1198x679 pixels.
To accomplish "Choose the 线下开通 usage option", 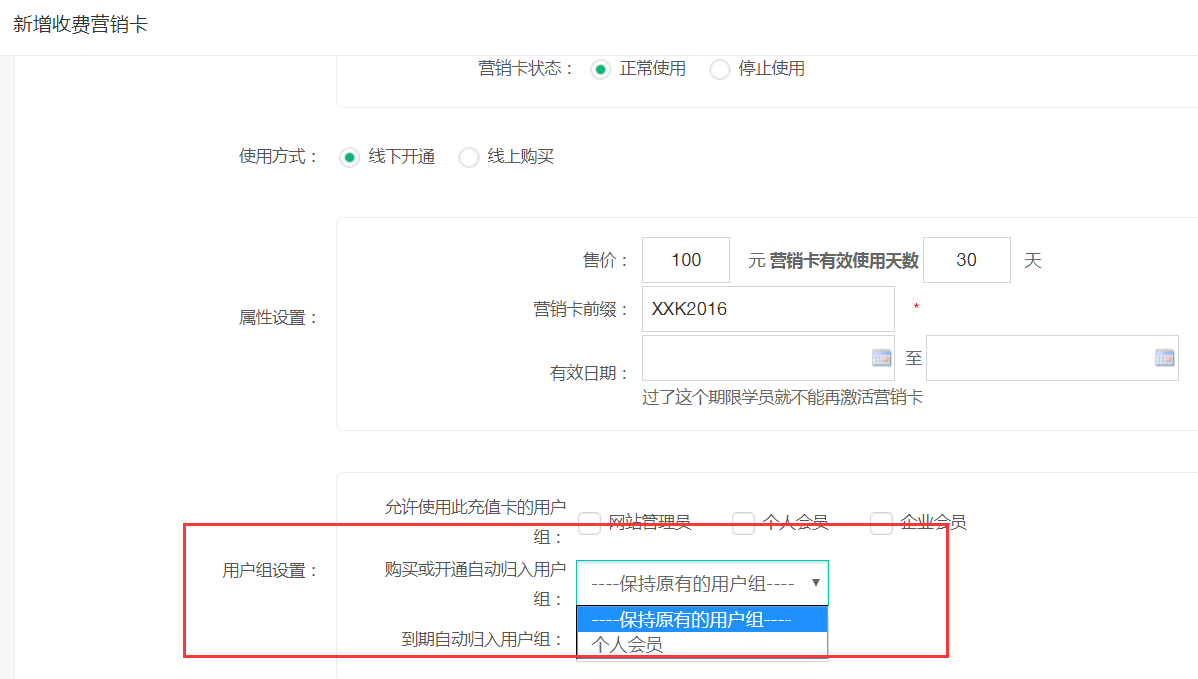I will click(x=349, y=158).
